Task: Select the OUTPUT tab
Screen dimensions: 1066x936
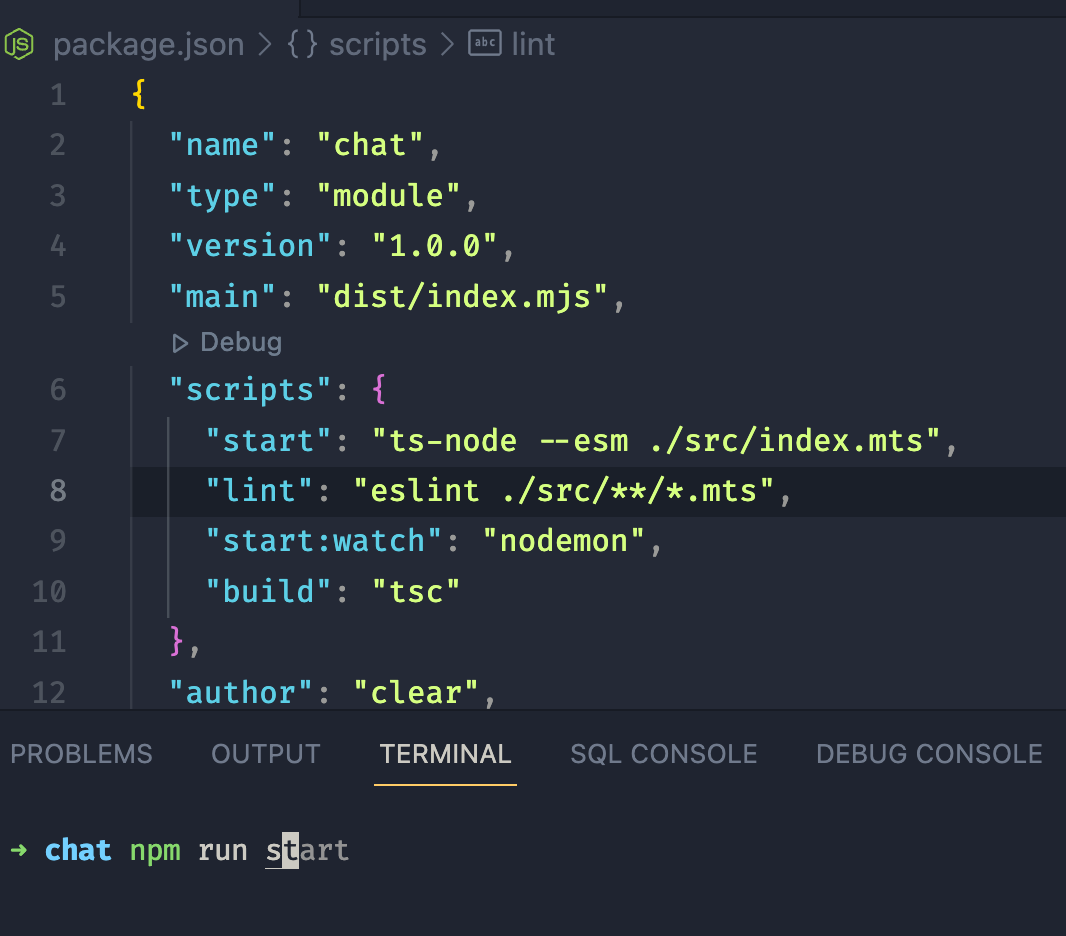Action: point(265,754)
